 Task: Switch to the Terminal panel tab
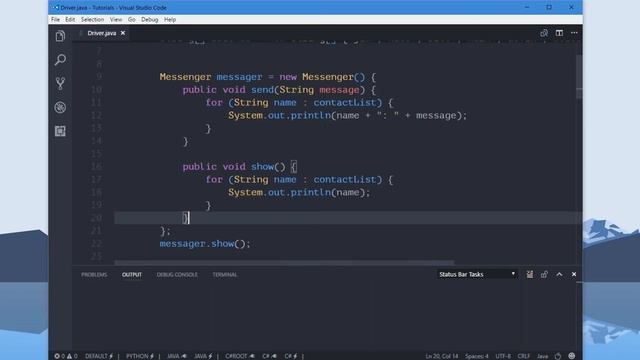[224, 275]
